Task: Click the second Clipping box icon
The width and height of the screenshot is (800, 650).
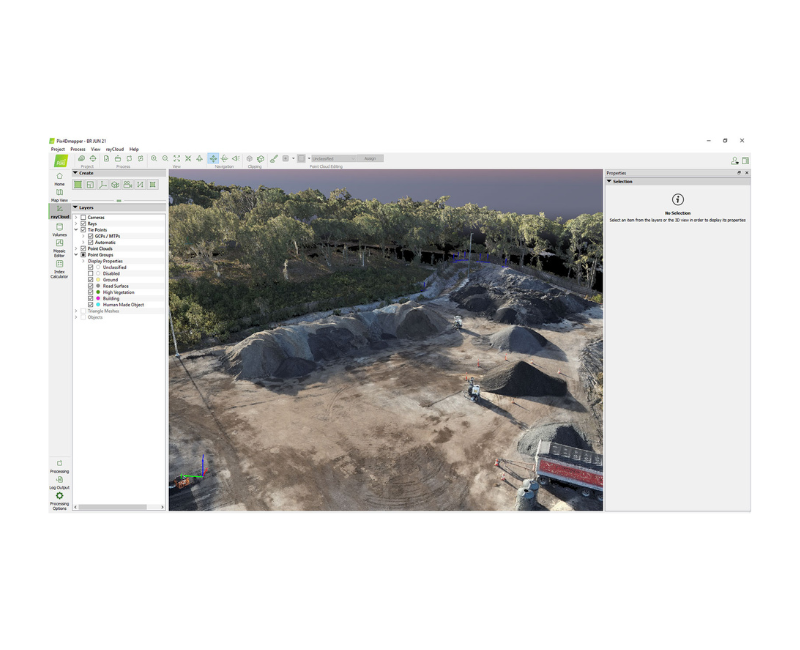Action: coord(261,159)
